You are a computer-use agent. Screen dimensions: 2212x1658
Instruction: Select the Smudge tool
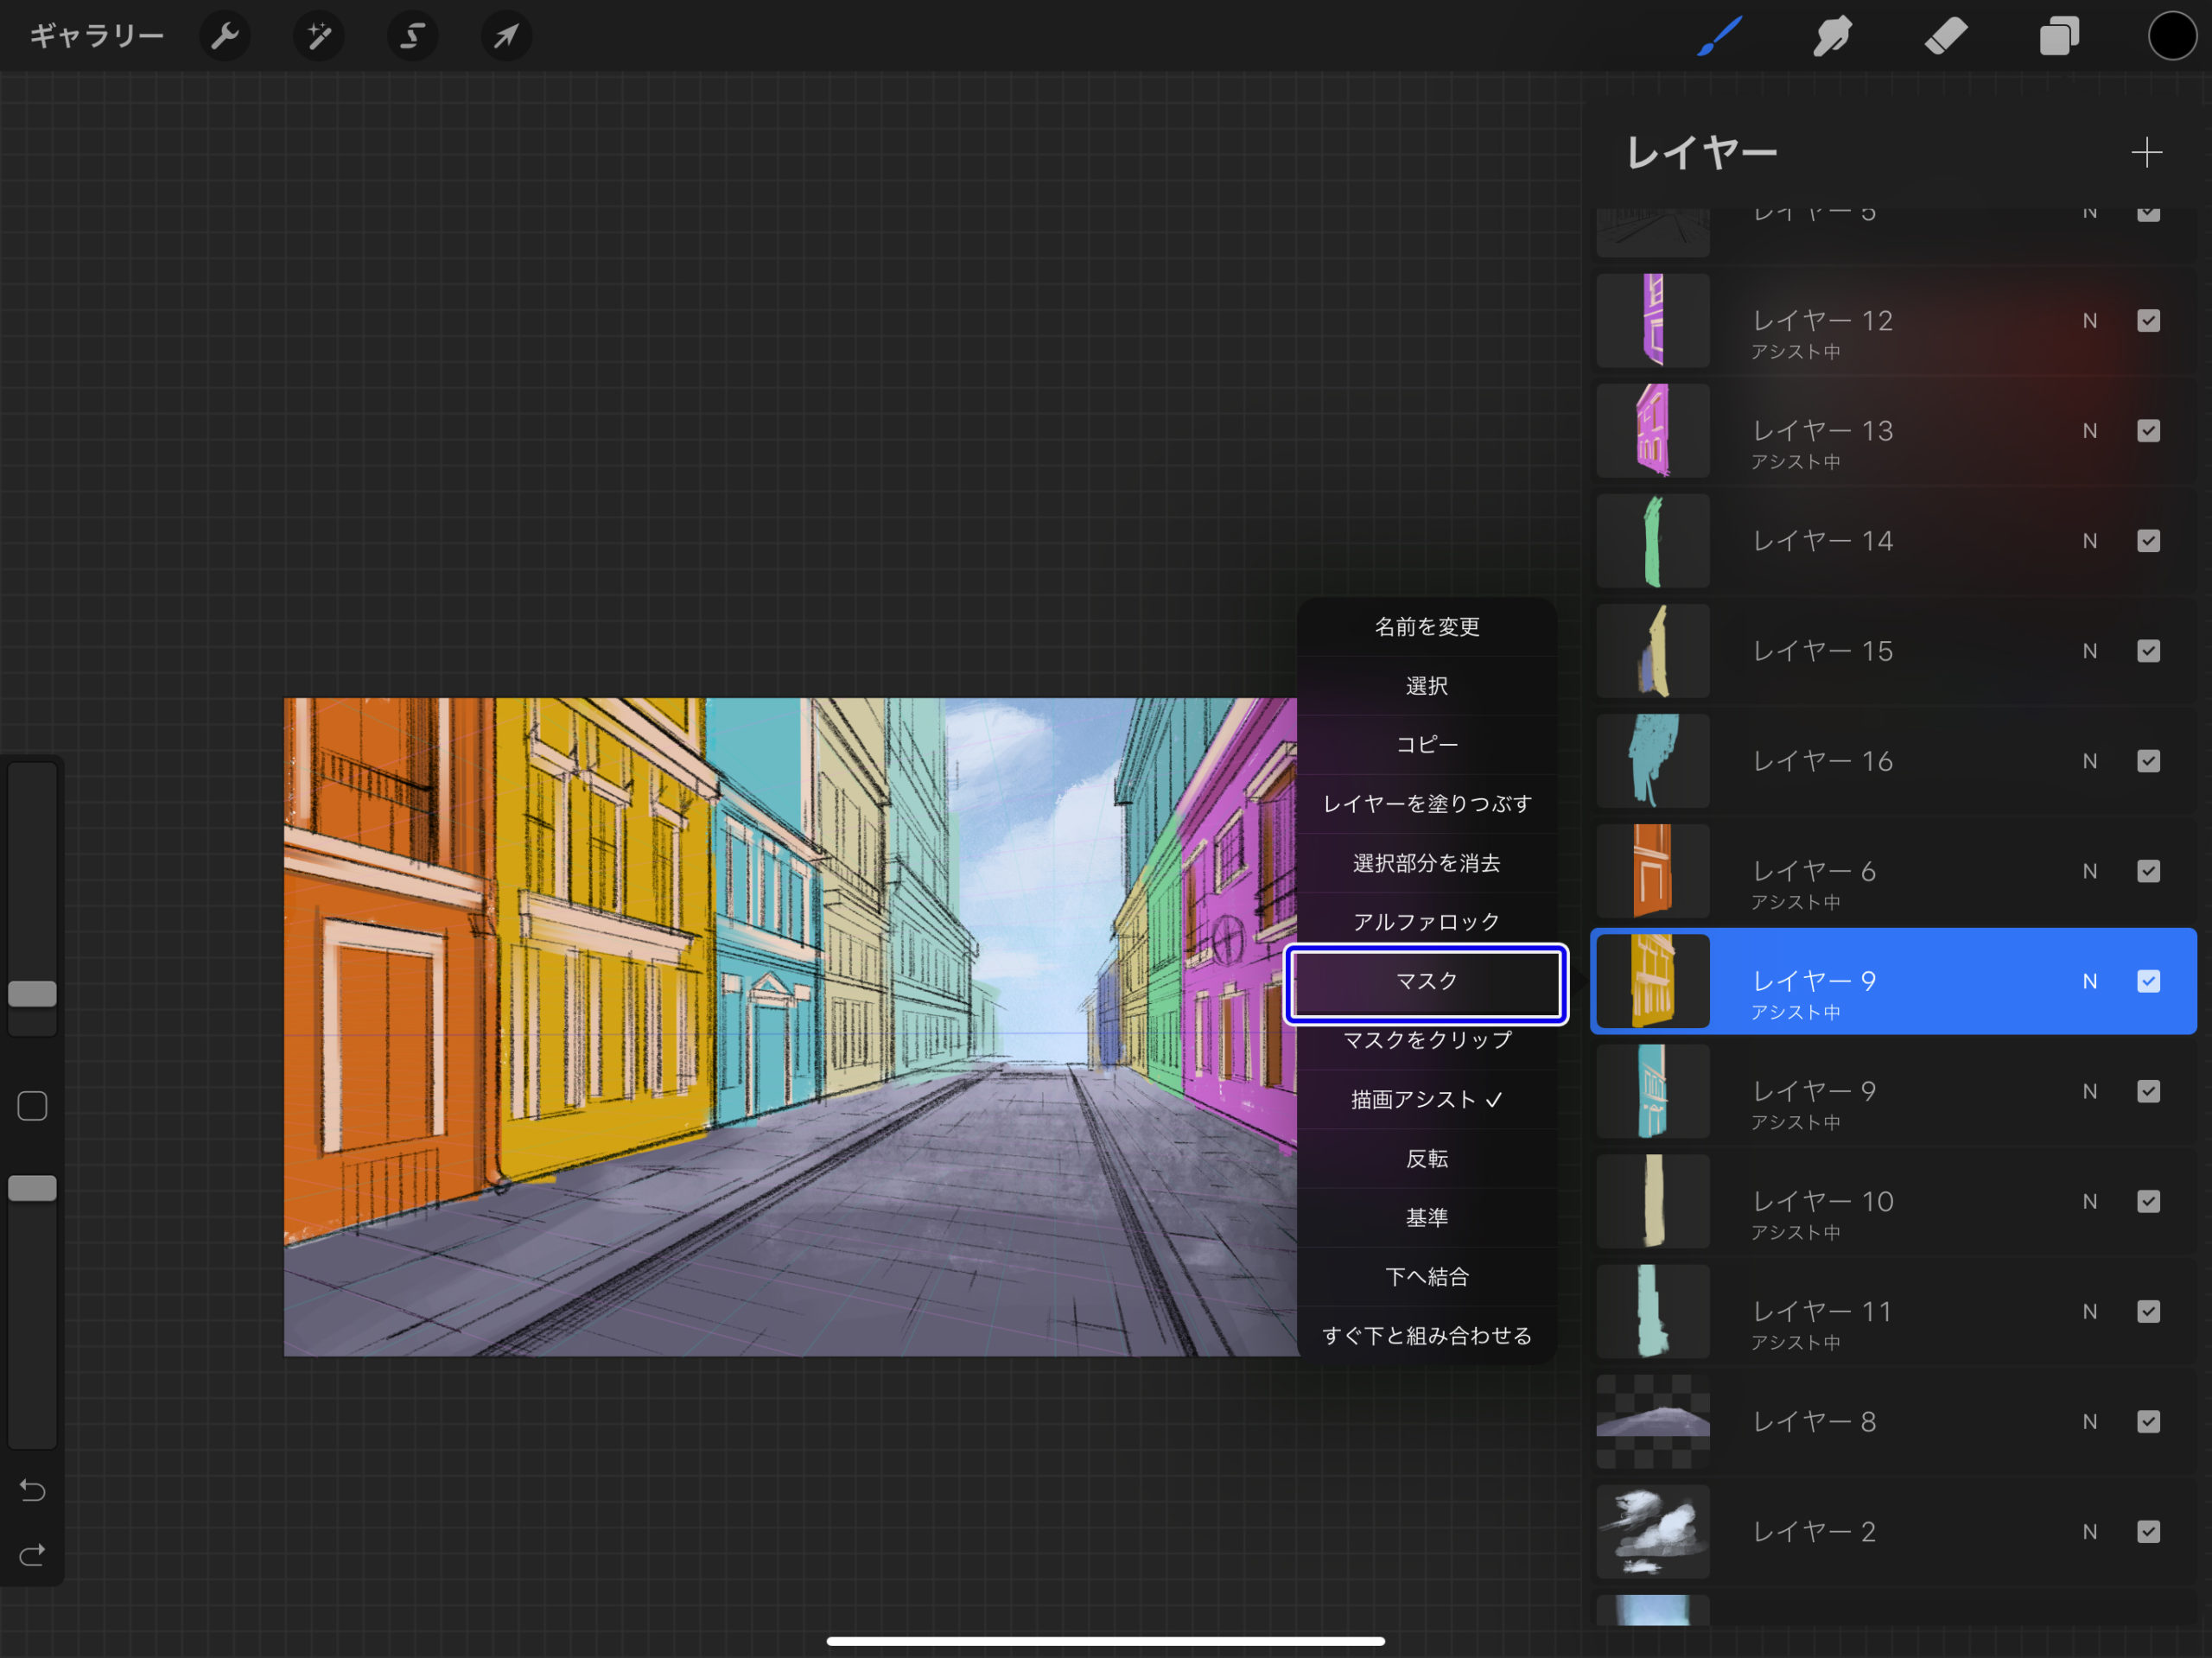pos(1833,36)
